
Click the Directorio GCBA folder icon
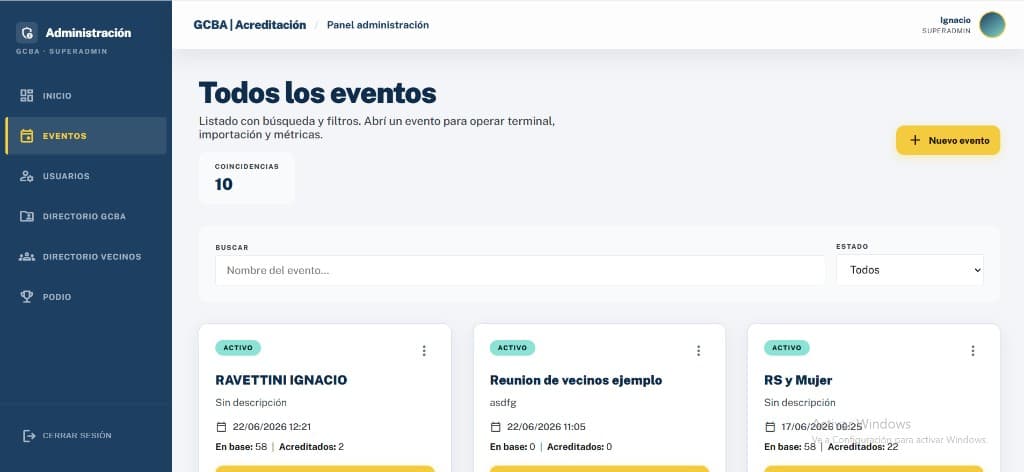tap(27, 216)
